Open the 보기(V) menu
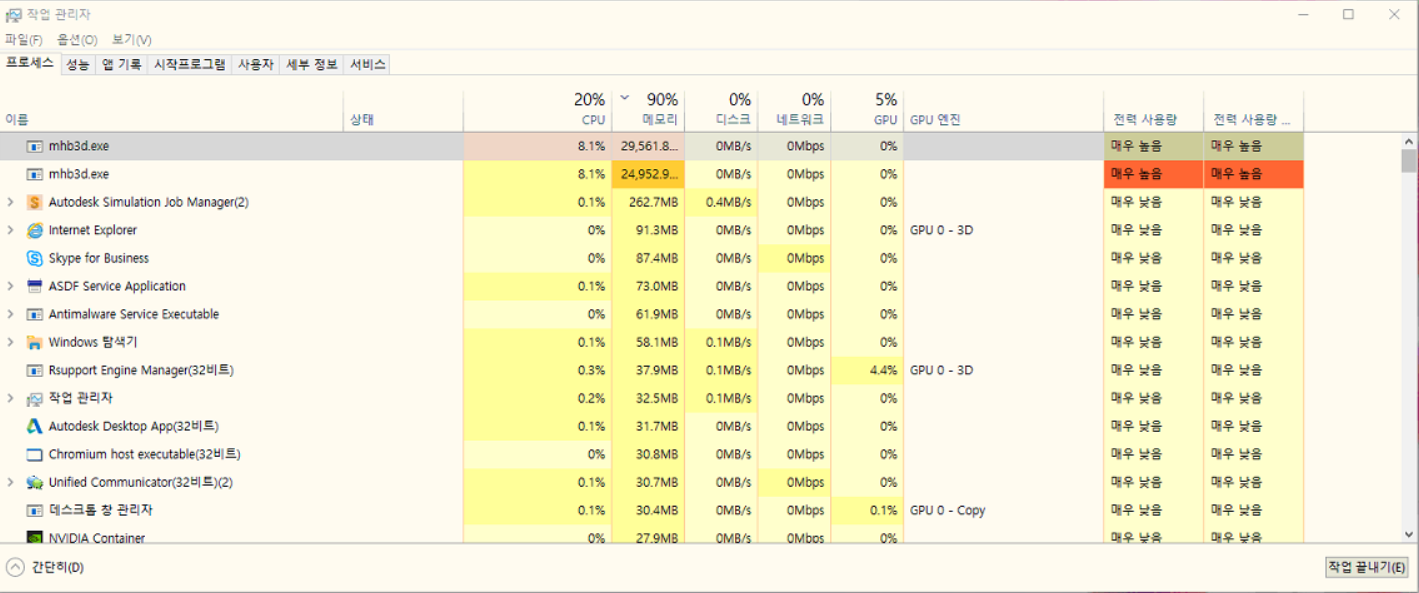This screenshot has width=1419, height=593. (x=131, y=40)
